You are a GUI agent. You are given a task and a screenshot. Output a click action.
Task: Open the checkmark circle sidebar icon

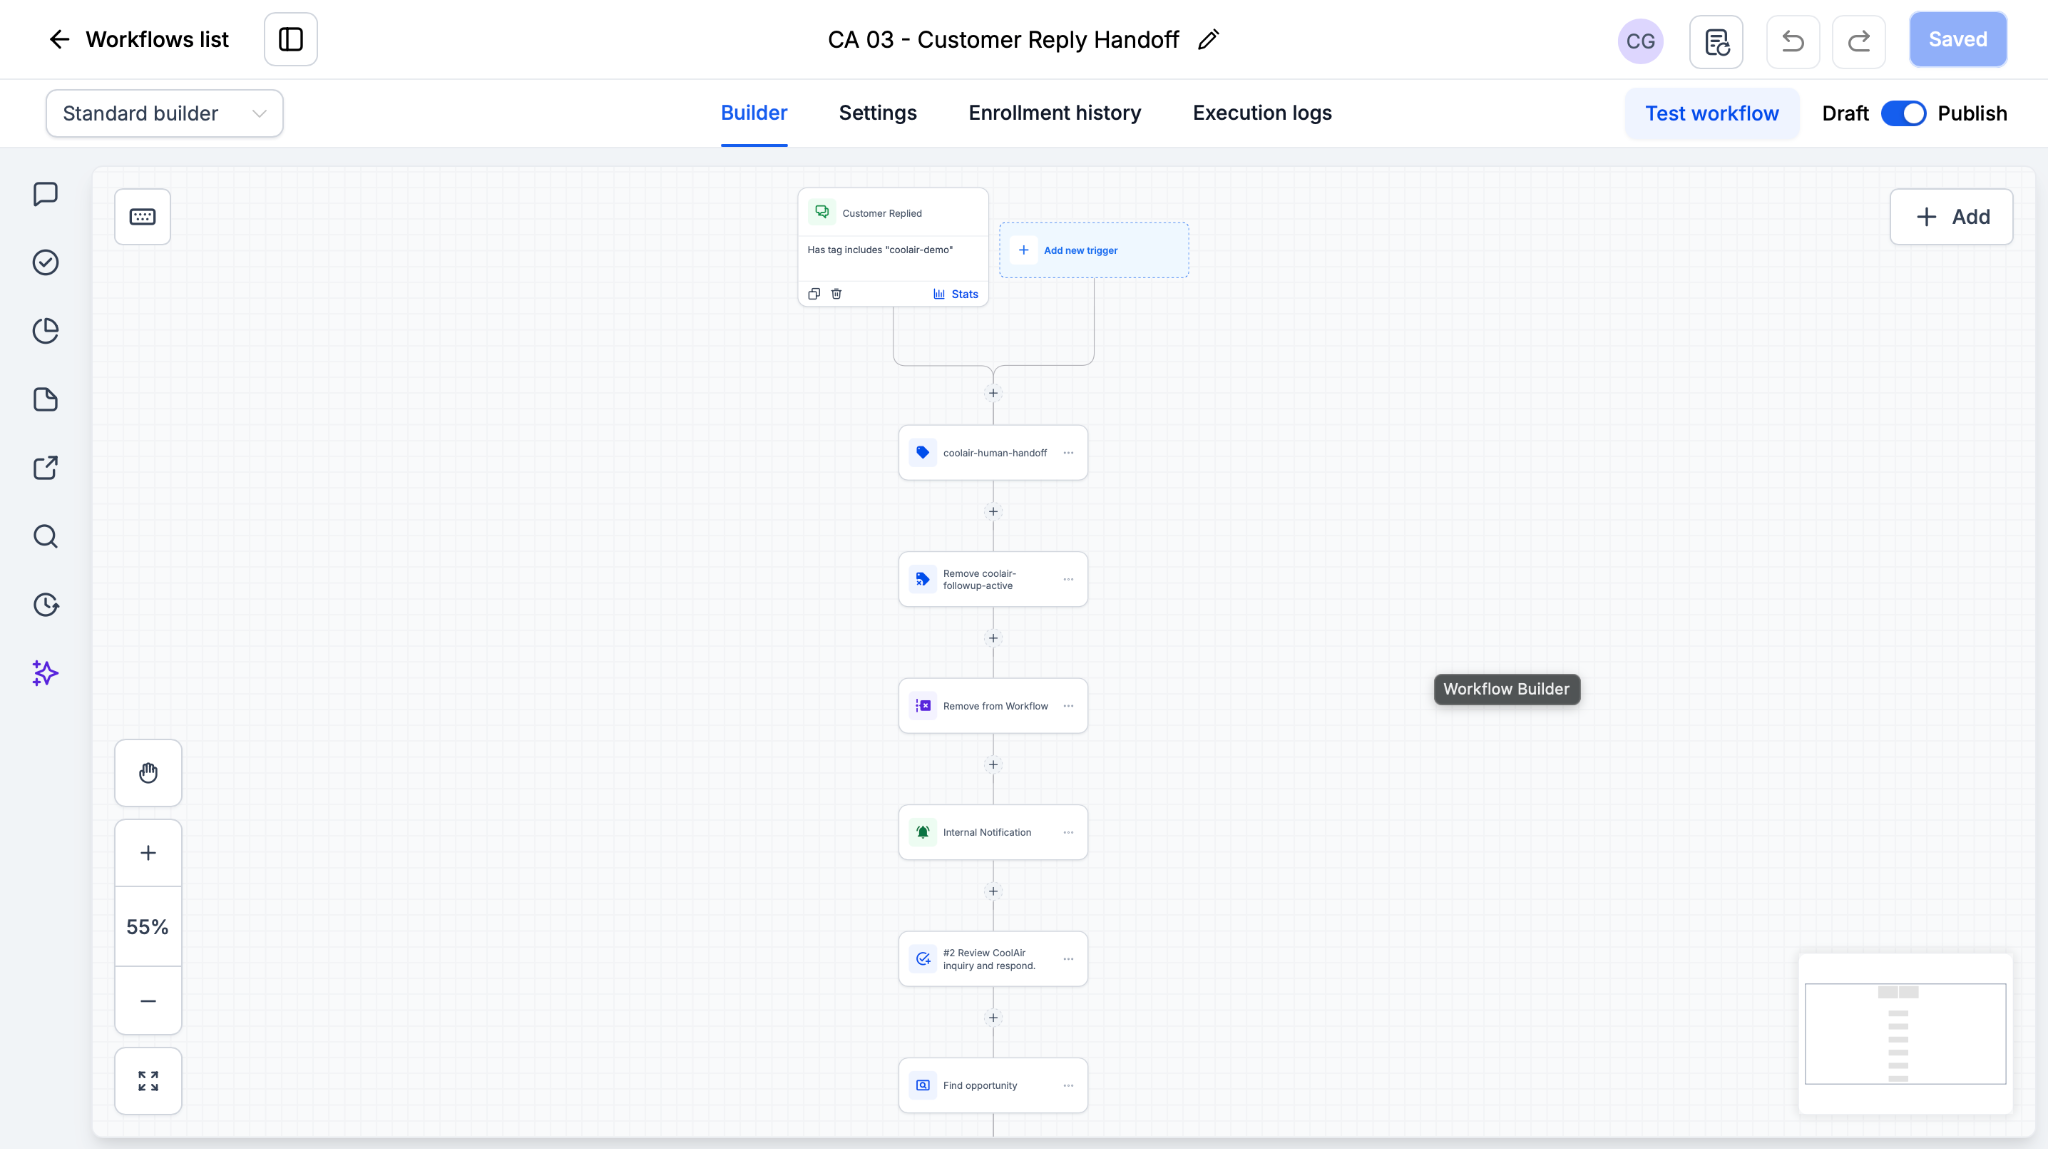tap(46, 262)
